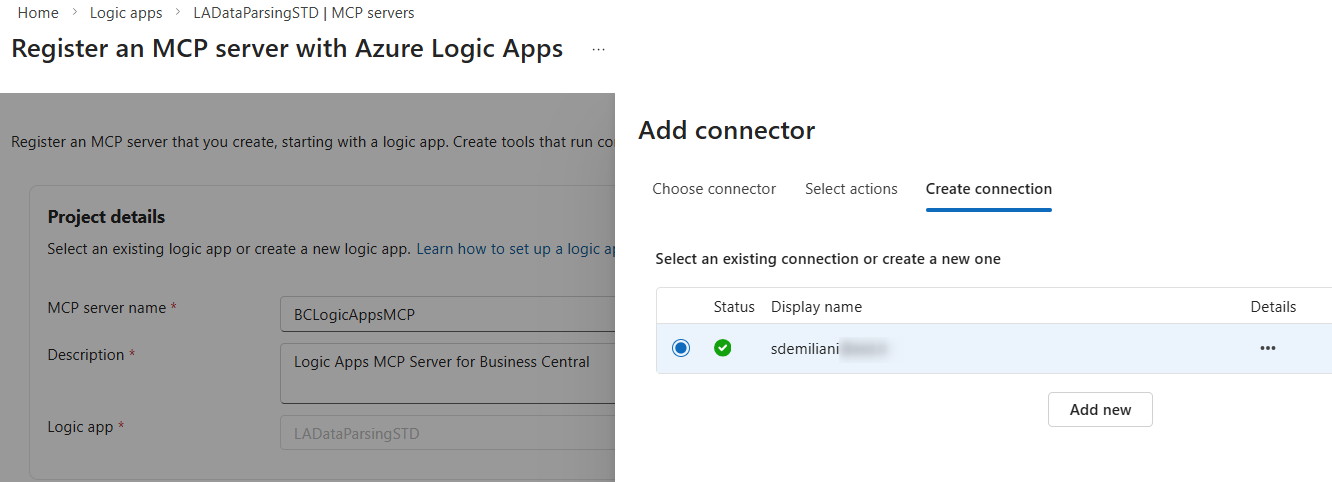Switch to the Choose connector tab
Viewport: 1332px width, 482px height.
coord(713,189)
